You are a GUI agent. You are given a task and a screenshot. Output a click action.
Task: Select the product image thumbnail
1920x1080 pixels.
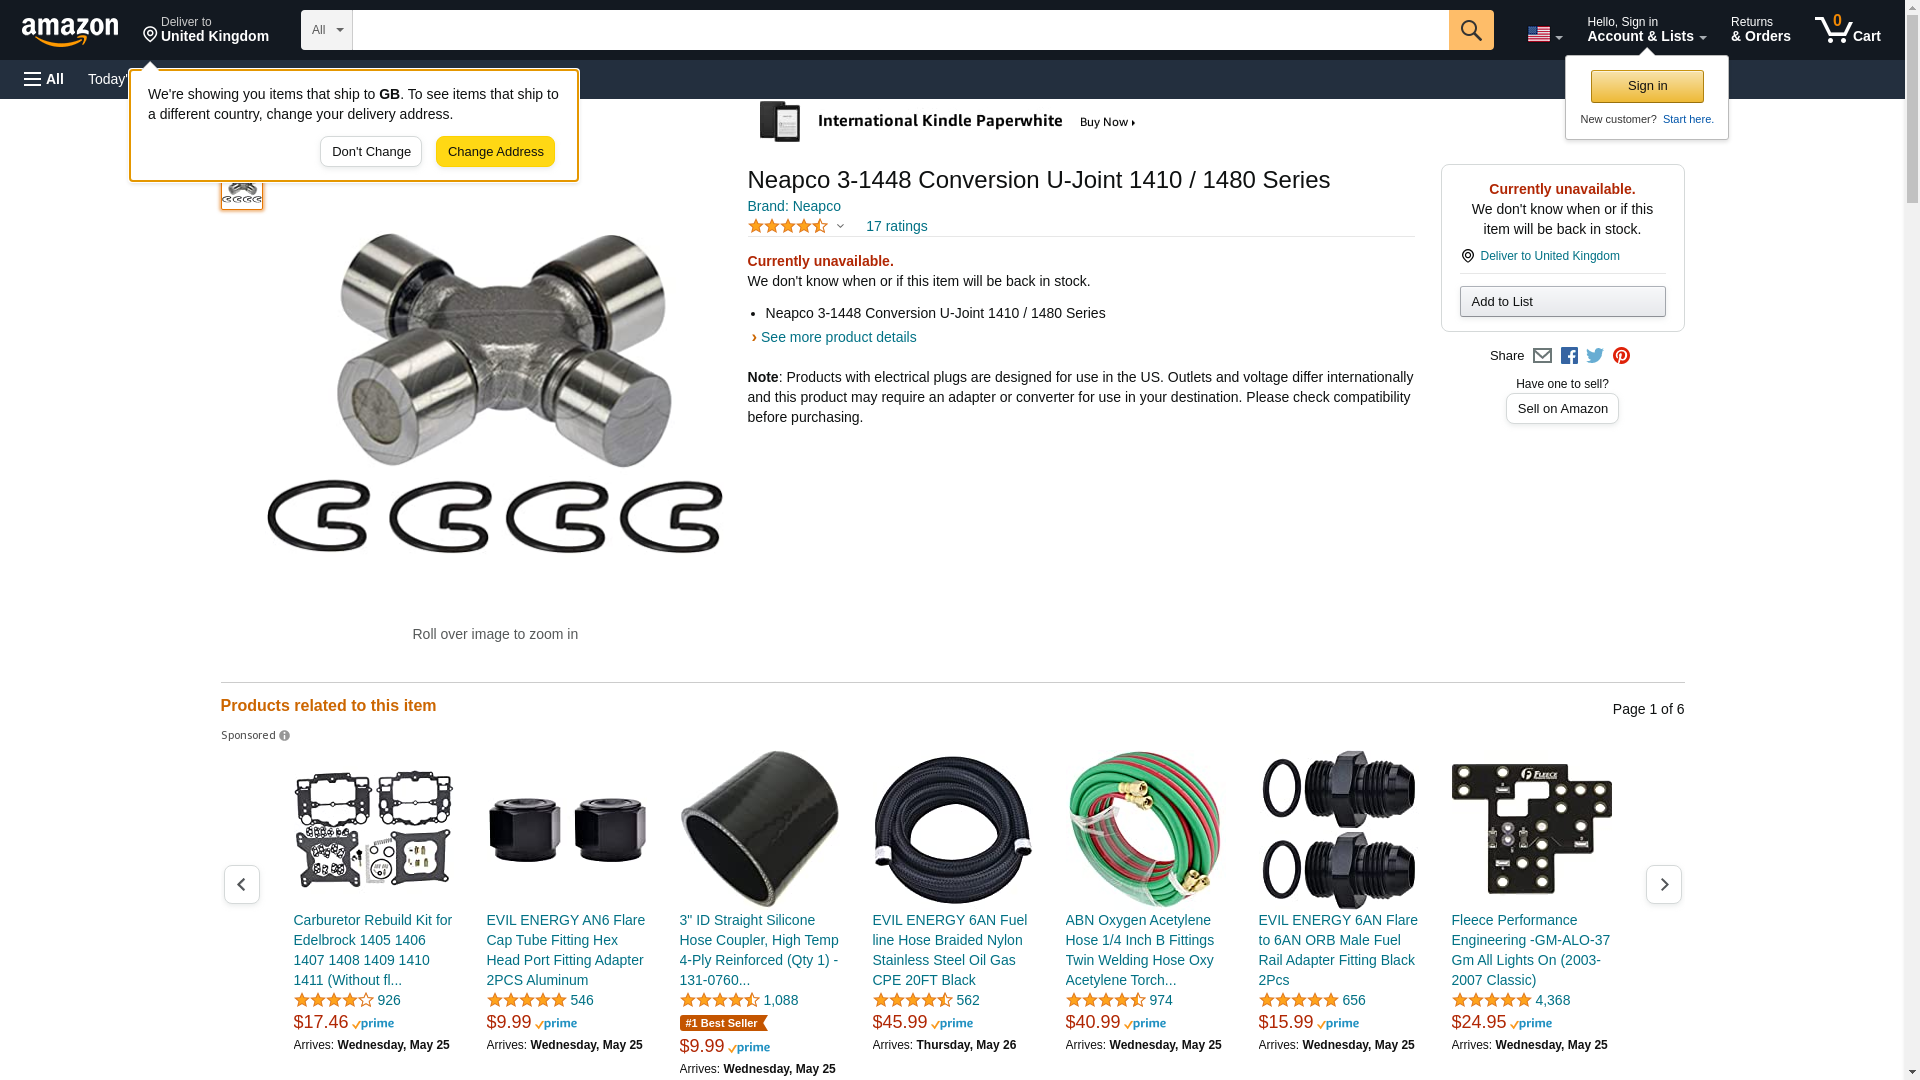coord(242,190)
